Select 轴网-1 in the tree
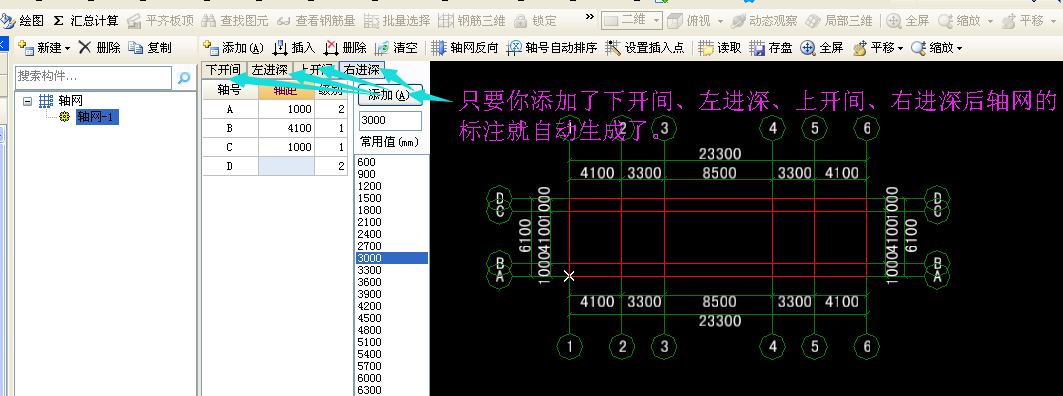This screenshot has width=1063, height=396. (x=98, y=117)
